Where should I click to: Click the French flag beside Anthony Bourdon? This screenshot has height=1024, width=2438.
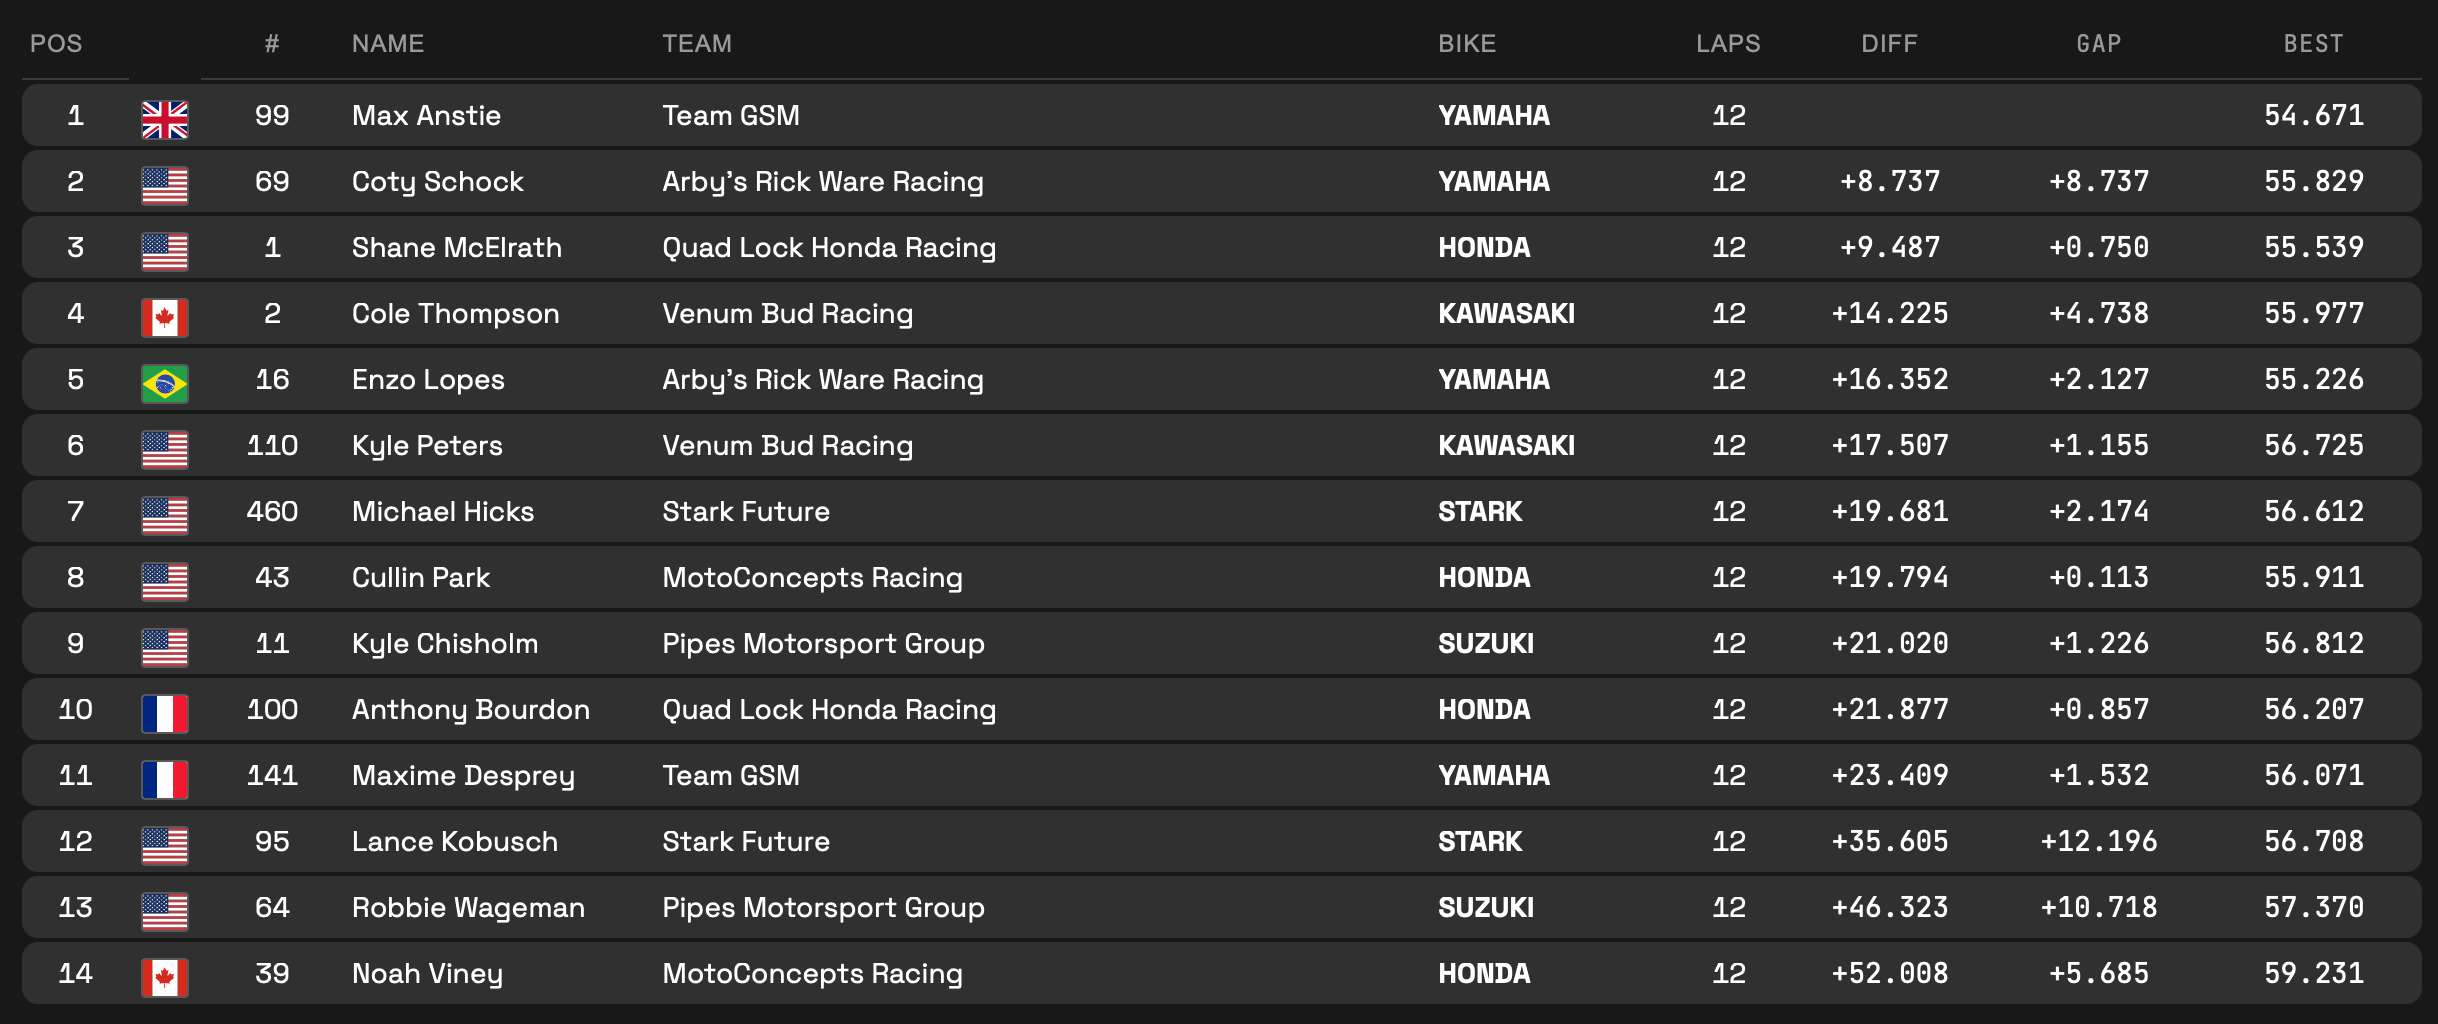pyautogui.click(x=165, y=713)
